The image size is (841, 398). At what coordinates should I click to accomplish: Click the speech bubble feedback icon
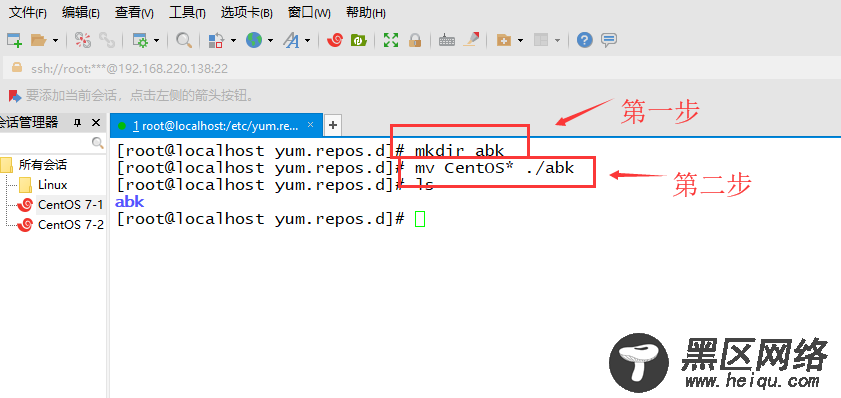click(609, 40)
